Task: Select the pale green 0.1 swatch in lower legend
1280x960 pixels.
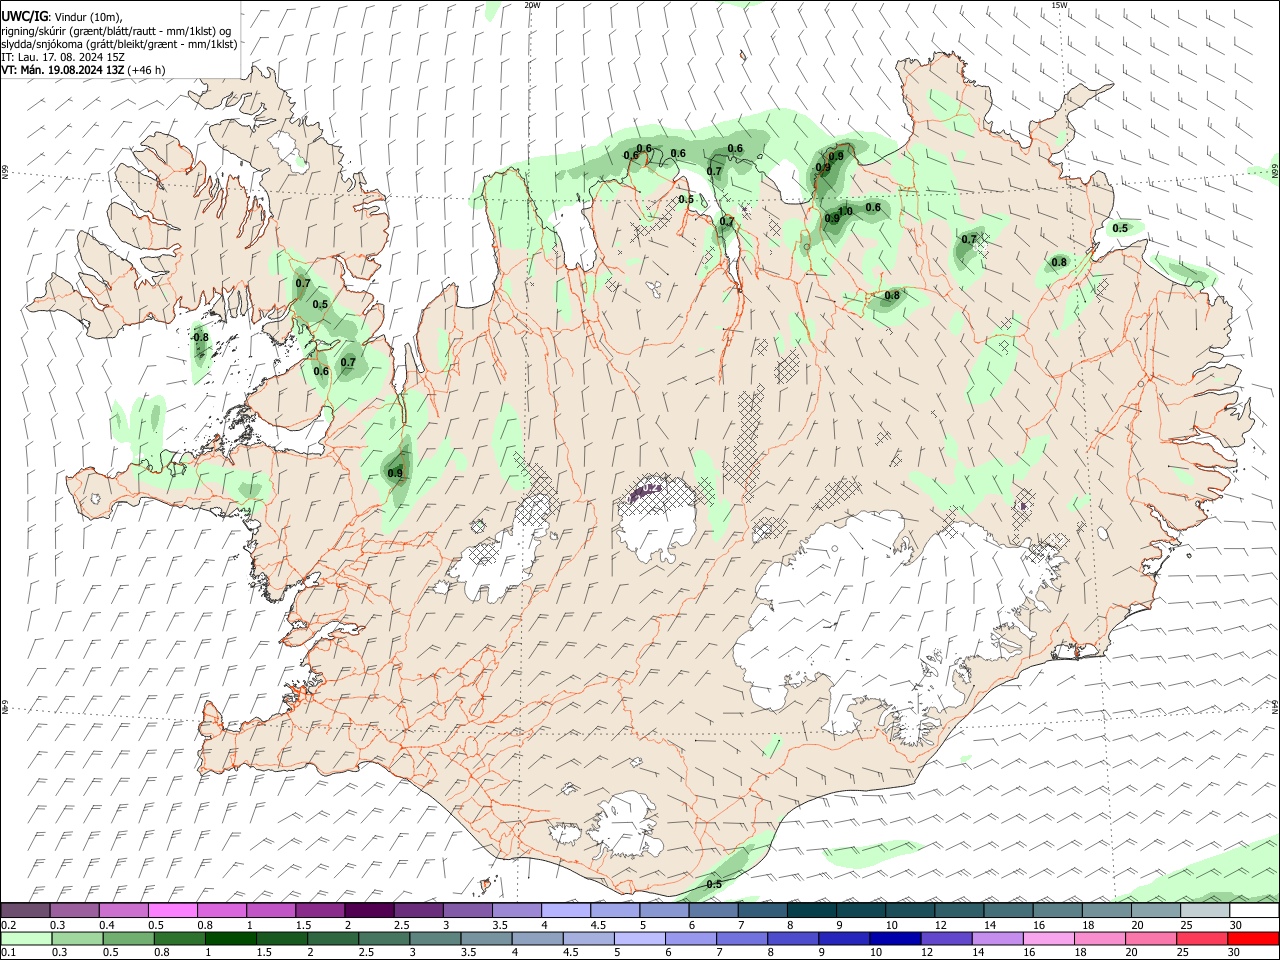Action: [x=26, y=938]
